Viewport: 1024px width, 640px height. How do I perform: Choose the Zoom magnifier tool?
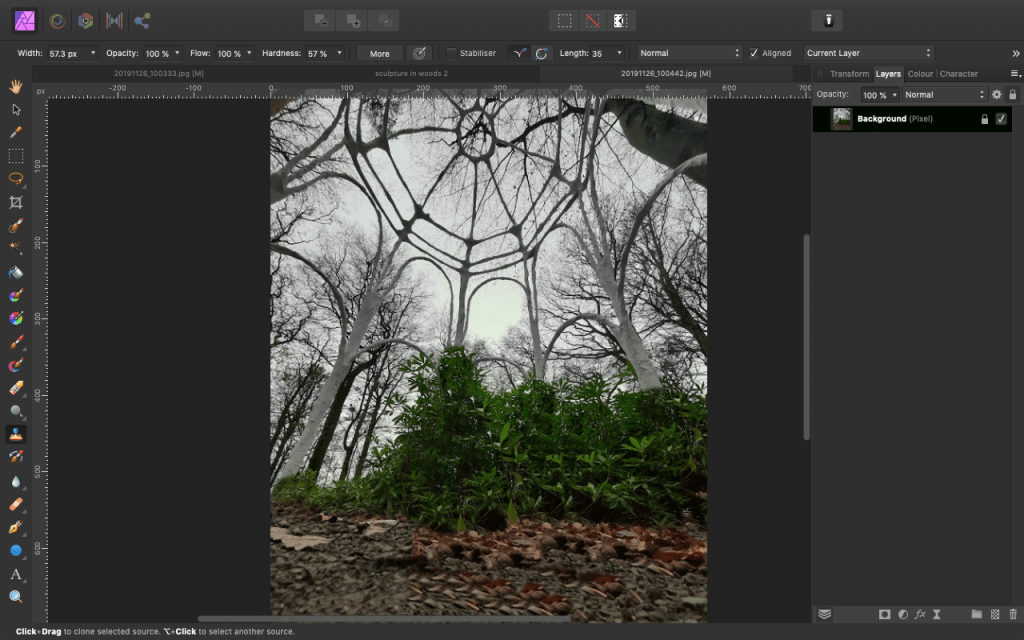coord(16,596)
